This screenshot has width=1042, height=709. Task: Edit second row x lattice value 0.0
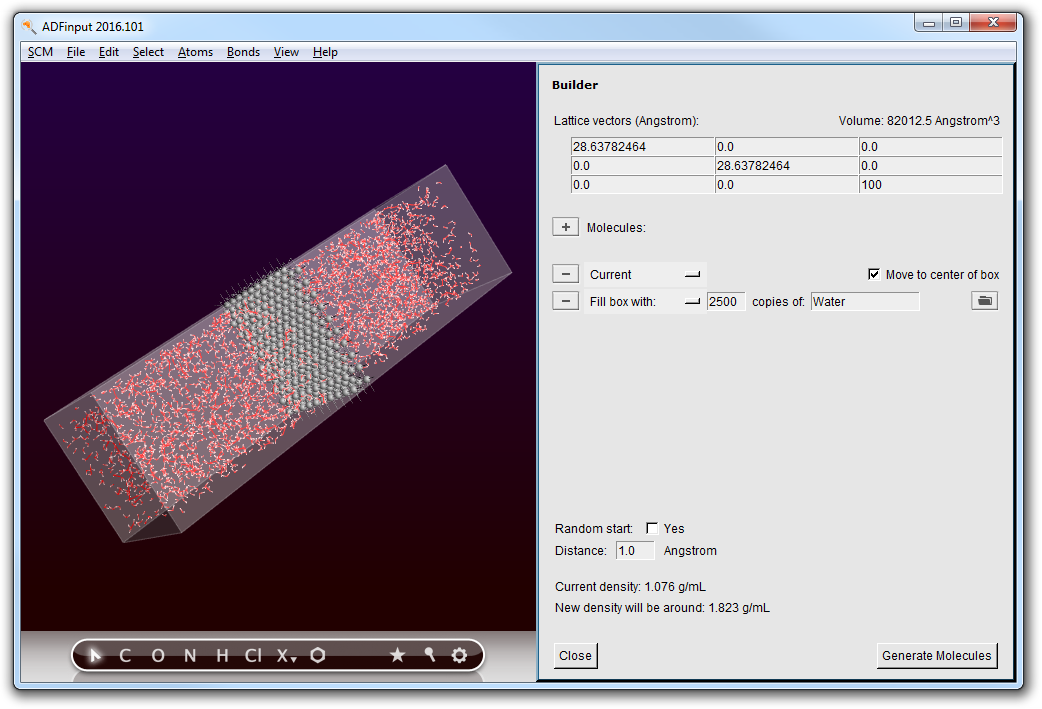click(643, 165)
